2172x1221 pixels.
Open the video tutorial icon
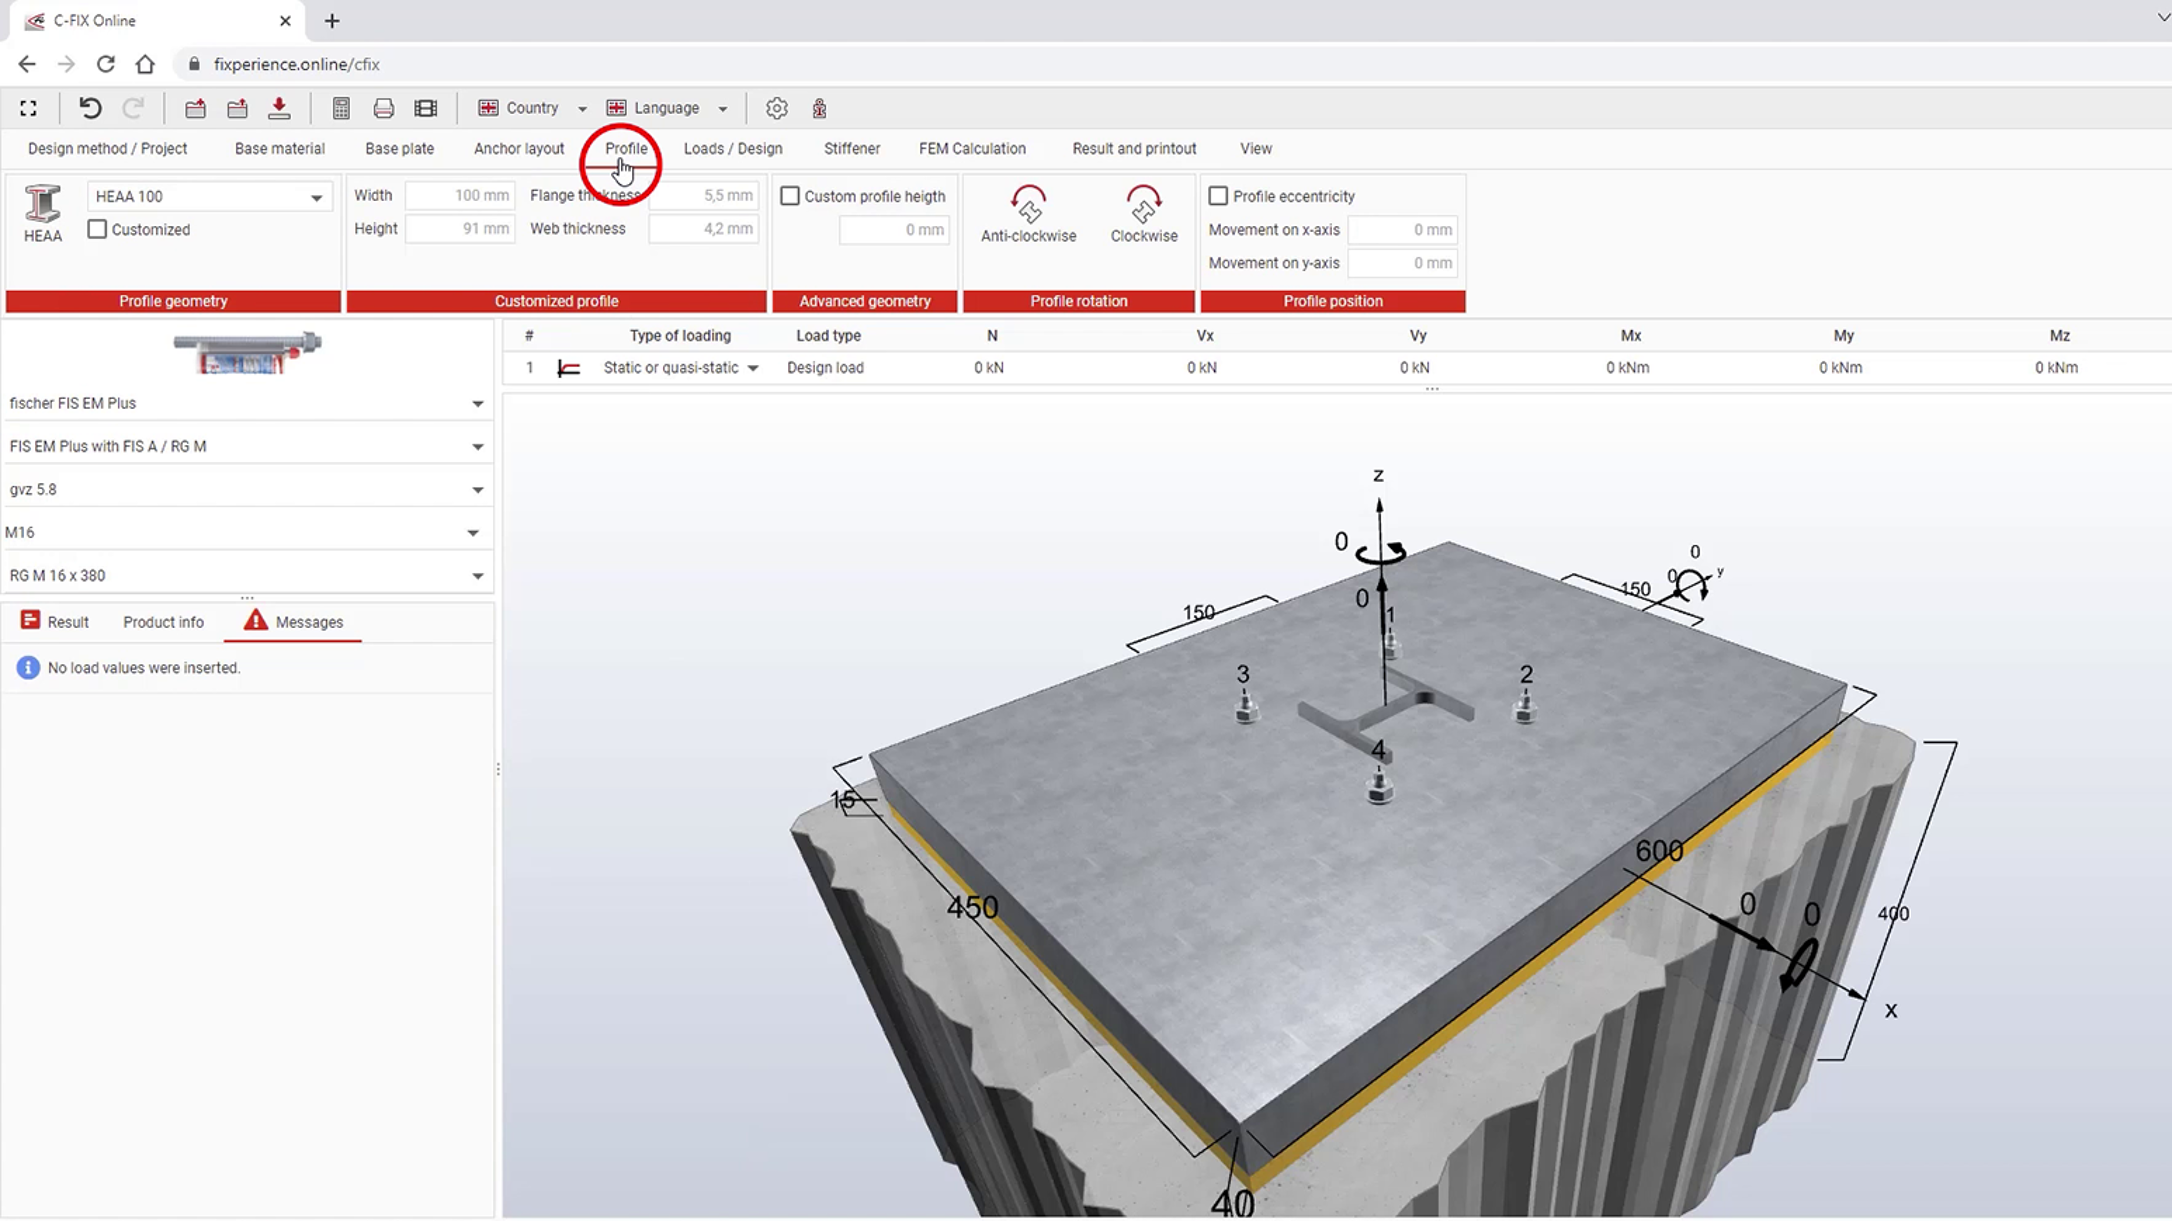tap(425, 108)
